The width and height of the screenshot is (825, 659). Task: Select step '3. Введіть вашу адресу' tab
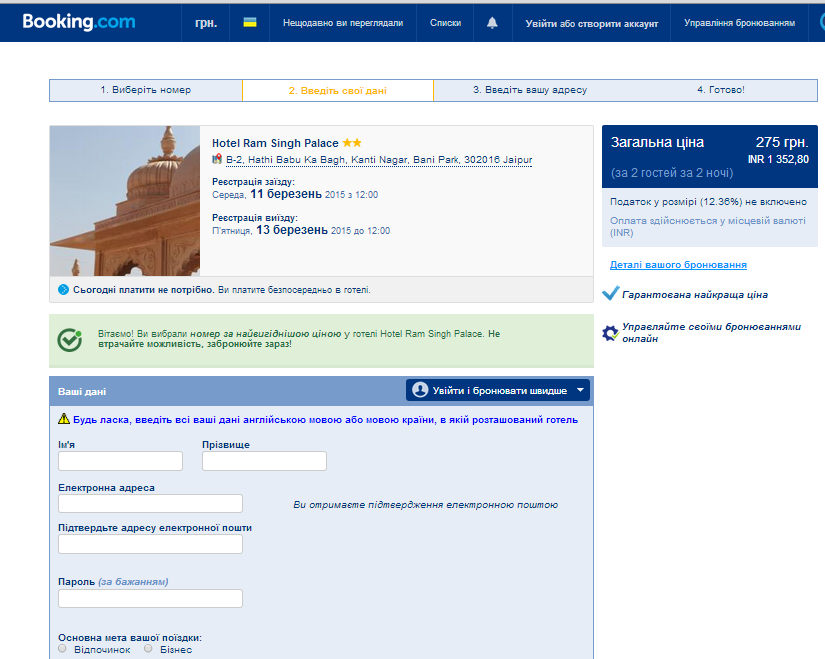[530, 90]
